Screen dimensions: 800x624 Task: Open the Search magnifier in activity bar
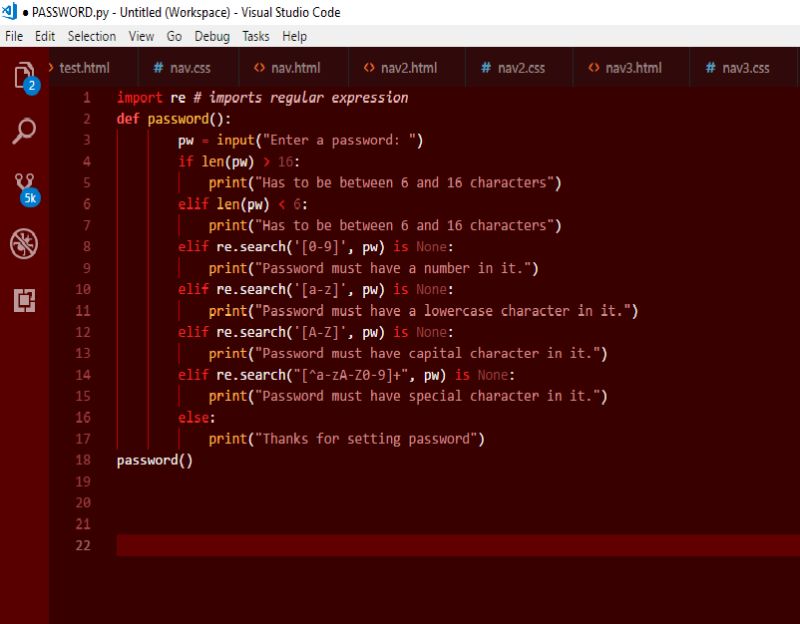(24, 131)
